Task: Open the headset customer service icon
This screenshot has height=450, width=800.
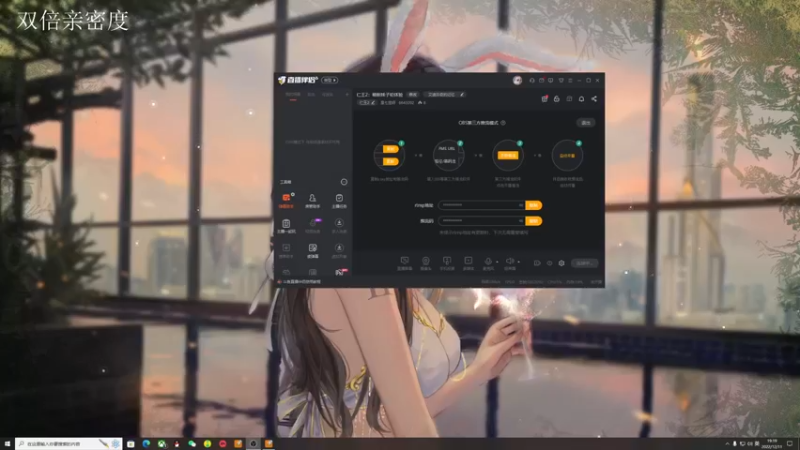Action: (532, 81)
